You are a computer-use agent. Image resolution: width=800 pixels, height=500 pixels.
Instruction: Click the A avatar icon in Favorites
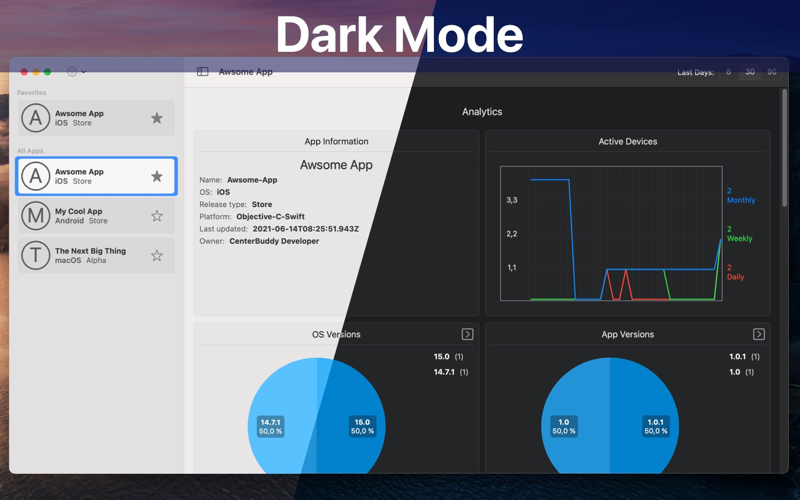click(35, 118)
